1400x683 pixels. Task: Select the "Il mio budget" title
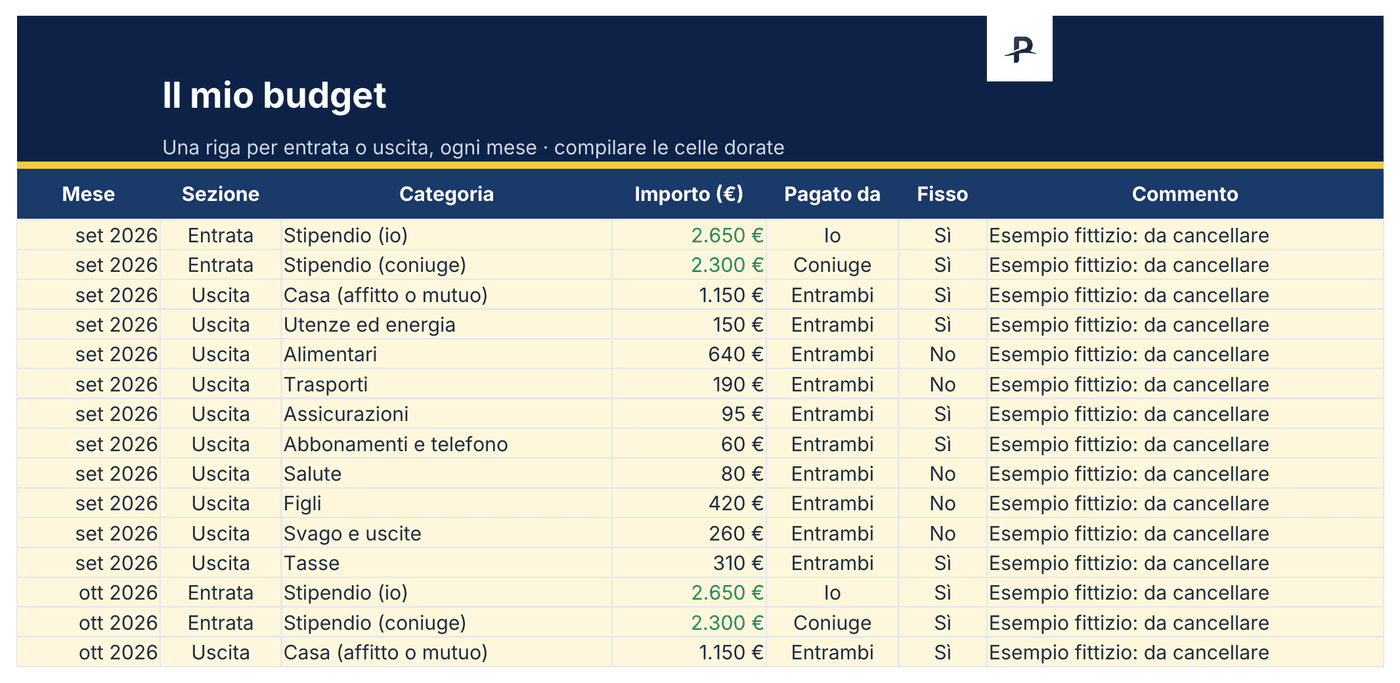[274, 96]
